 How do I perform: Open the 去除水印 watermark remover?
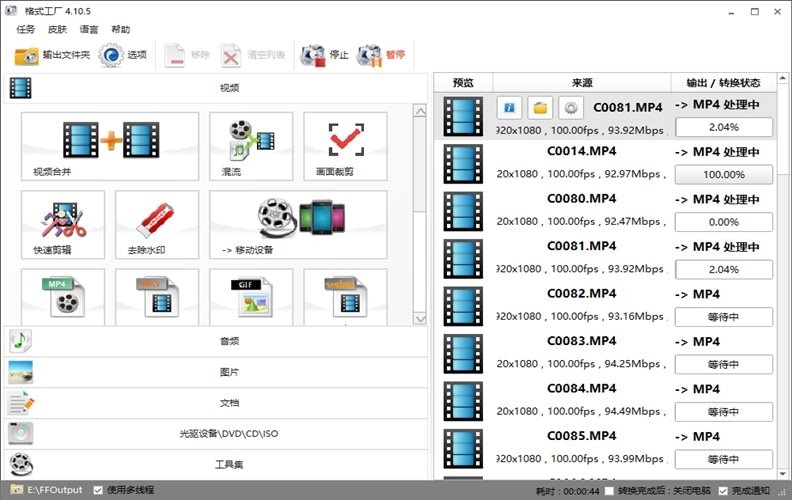[x=156, y=224]
